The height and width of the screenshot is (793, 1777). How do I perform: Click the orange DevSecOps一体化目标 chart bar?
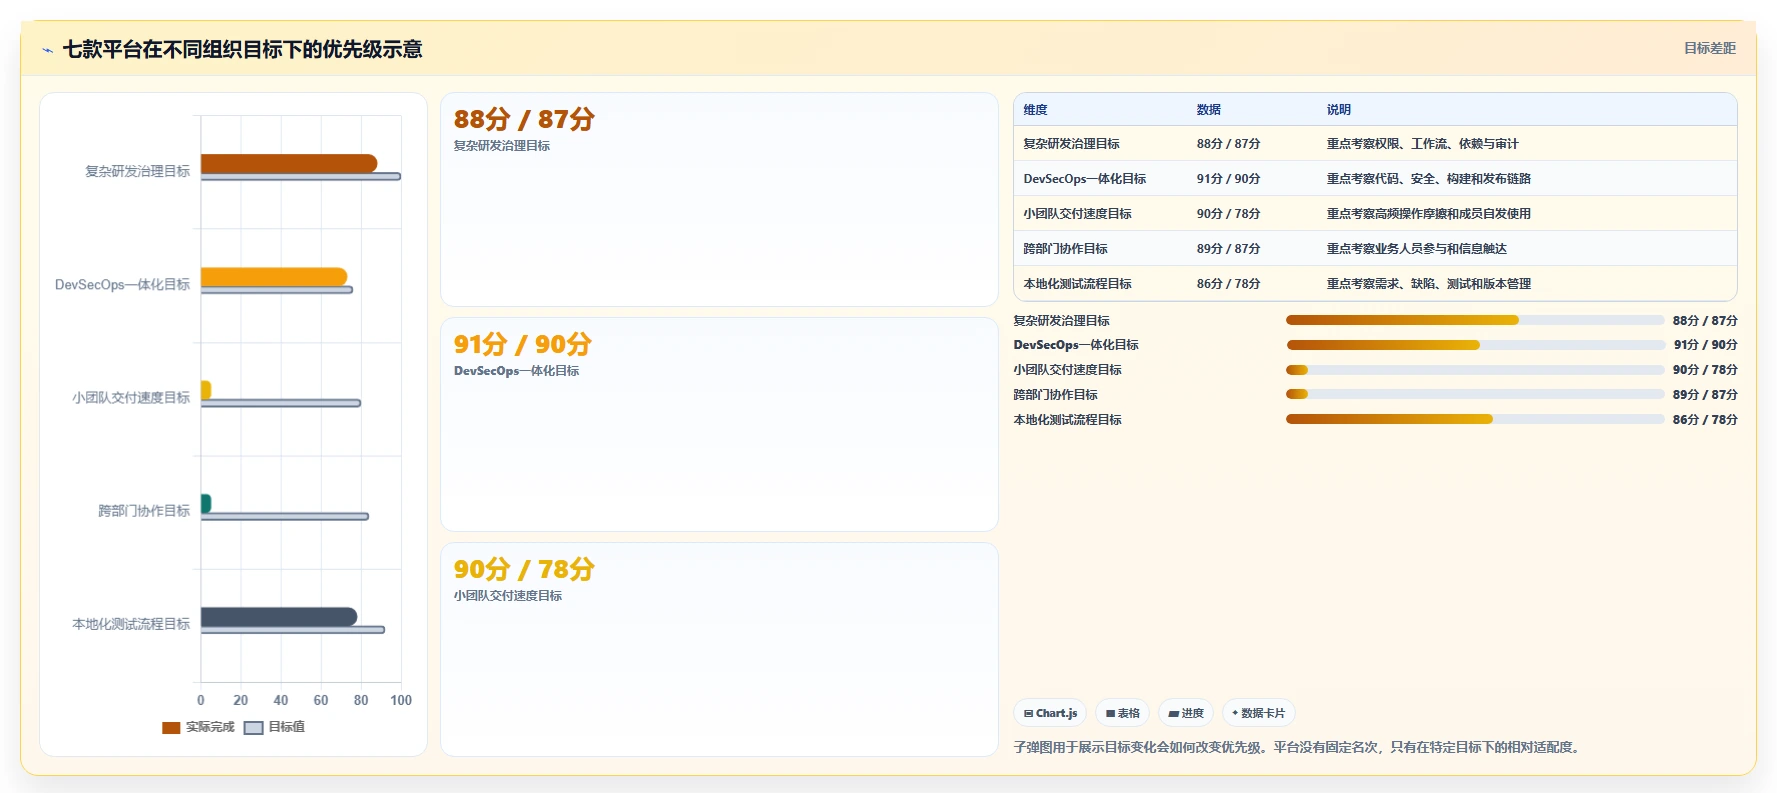[274, 277]
